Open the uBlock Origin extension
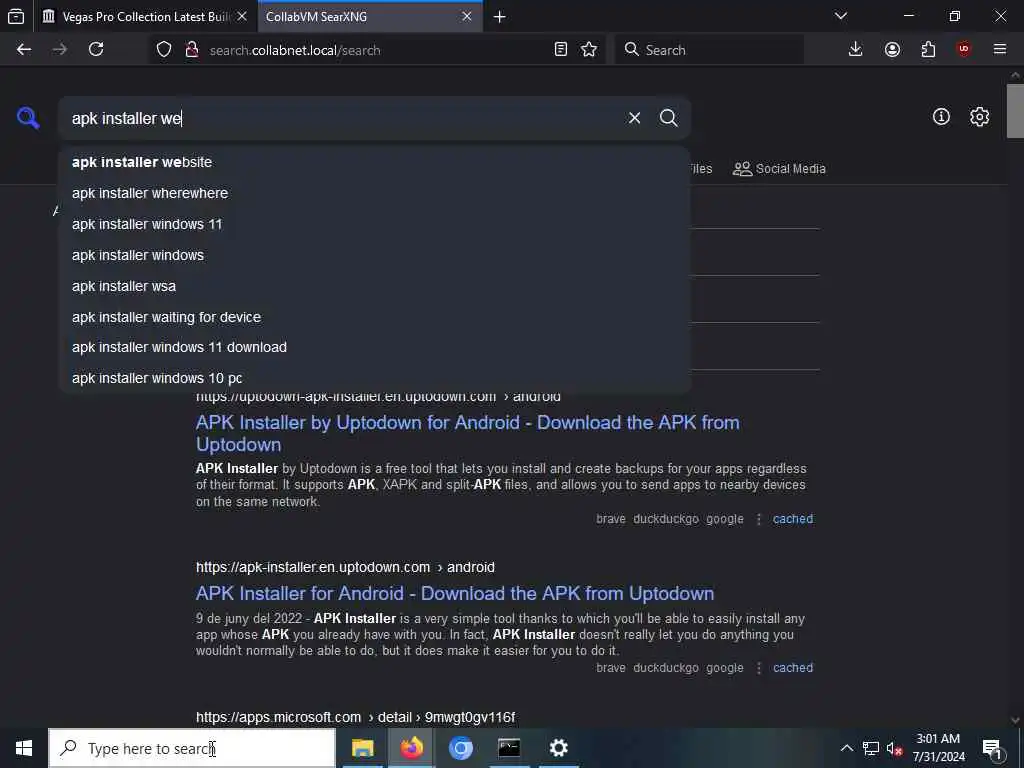The width and height of the screenshot is (1024, 768). (x=964, y=50)
